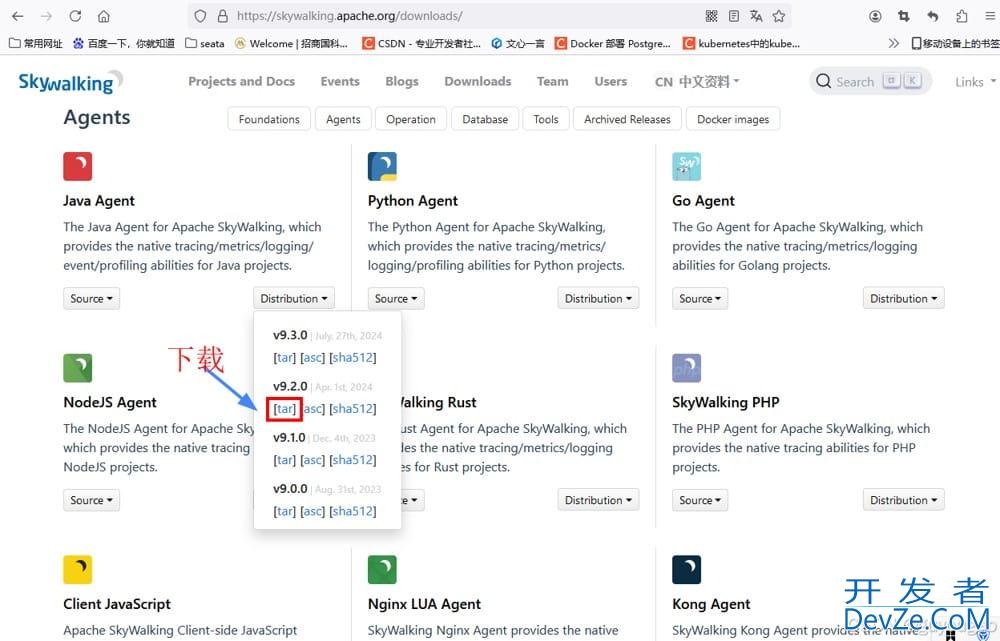Download v9.0.0 tar file
Screen dimensions: 1000x641
pos(284,511)
